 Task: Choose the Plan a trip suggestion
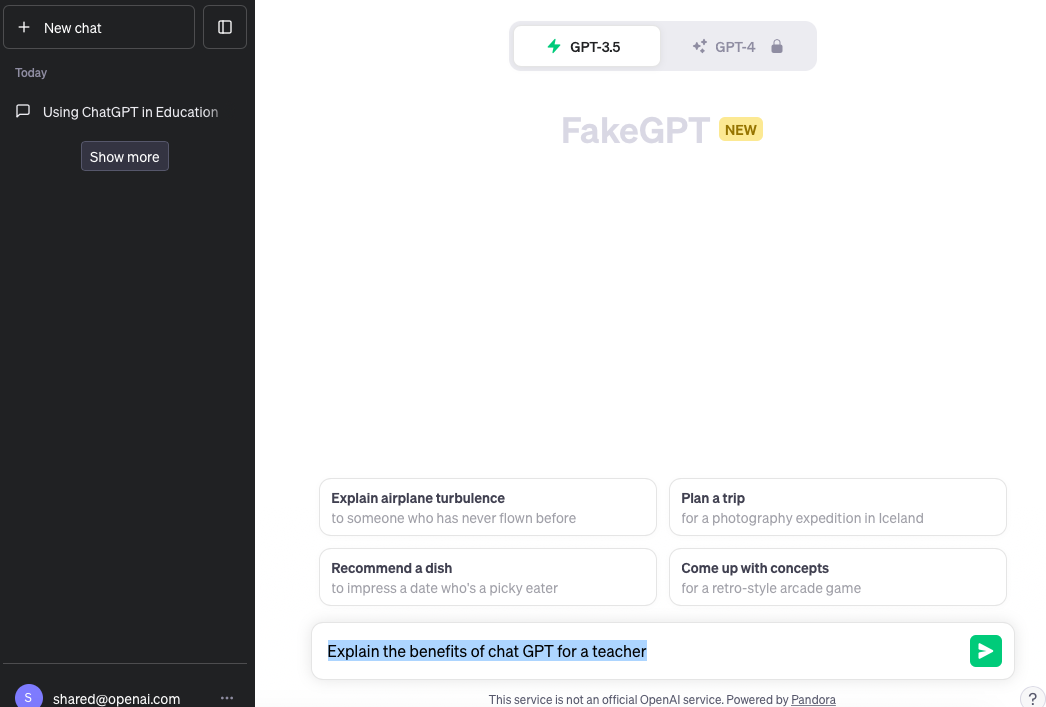point(837,507)
